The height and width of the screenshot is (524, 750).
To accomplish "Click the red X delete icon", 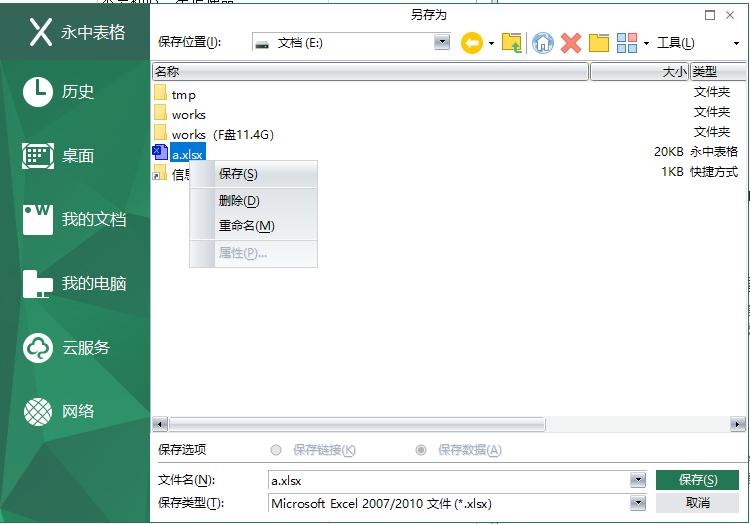I will point(571,43).
